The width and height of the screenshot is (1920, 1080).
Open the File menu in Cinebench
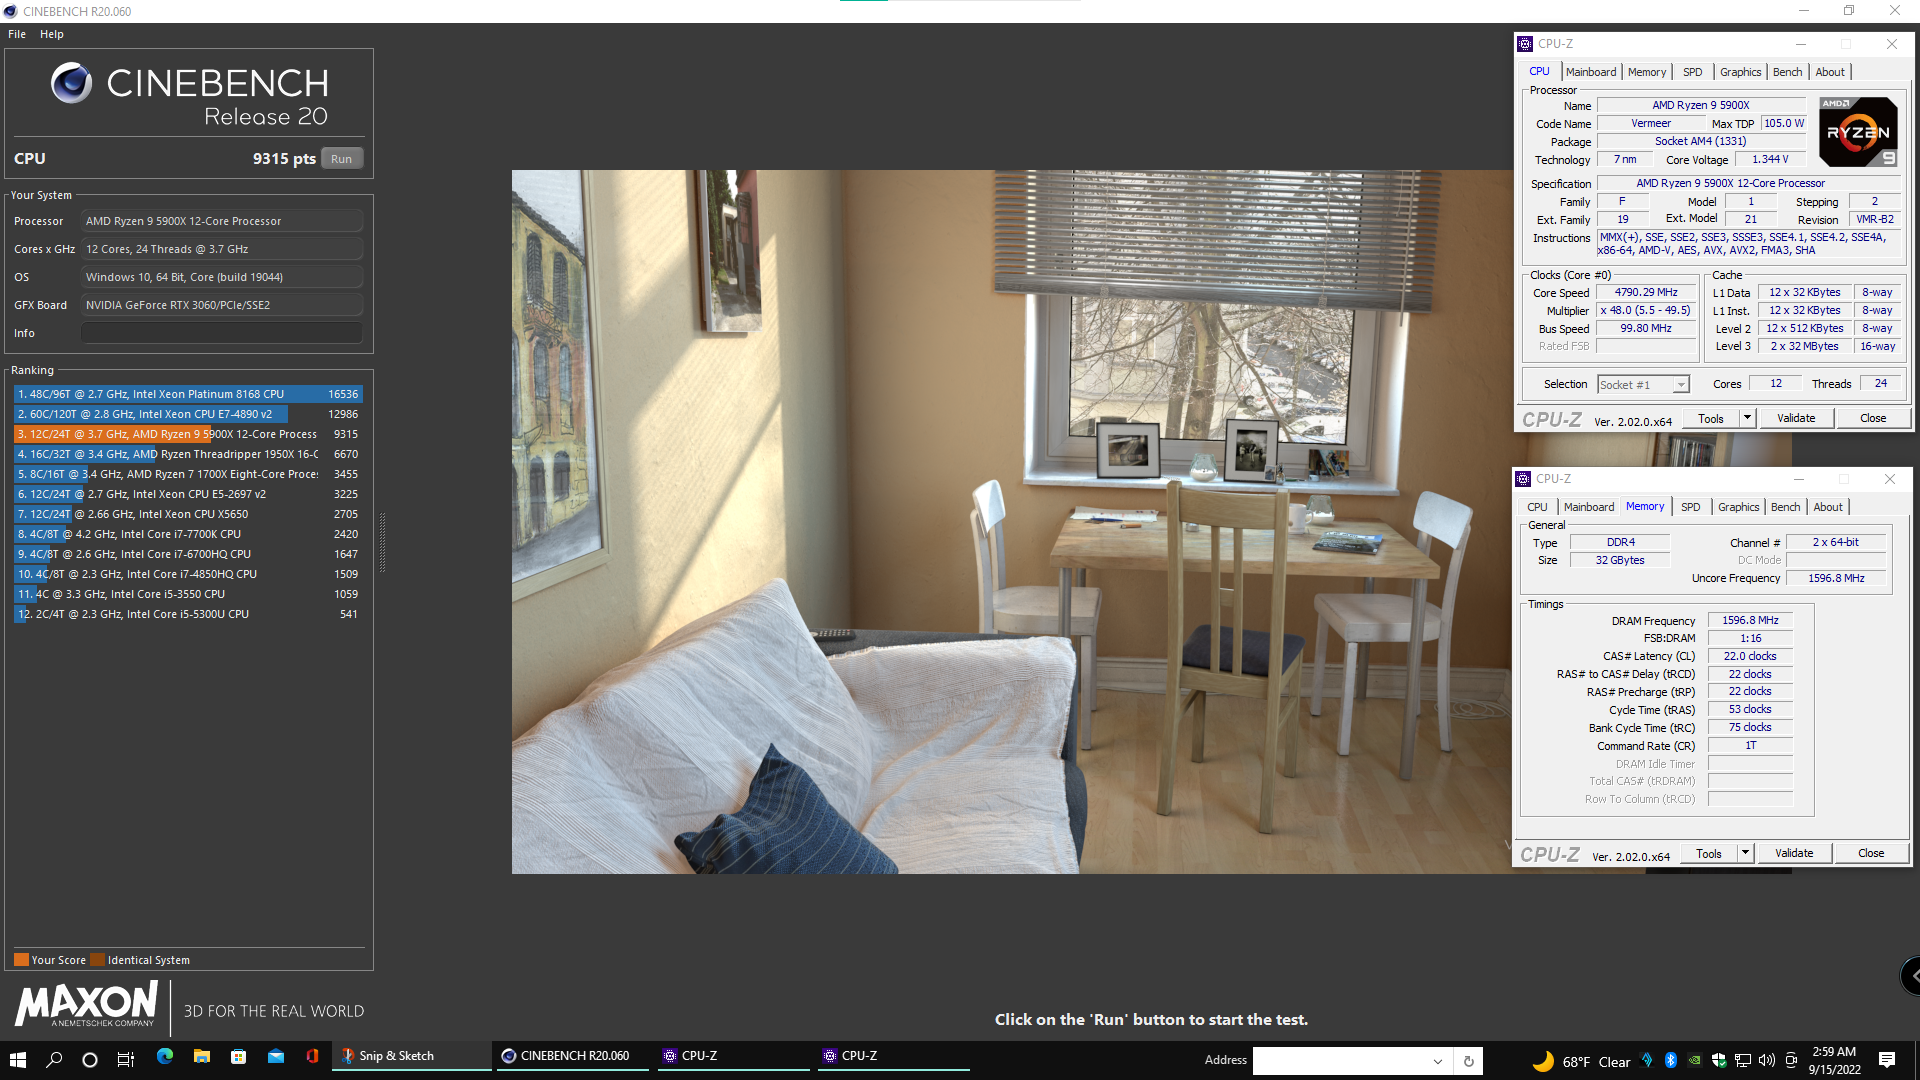coord(17,34)
